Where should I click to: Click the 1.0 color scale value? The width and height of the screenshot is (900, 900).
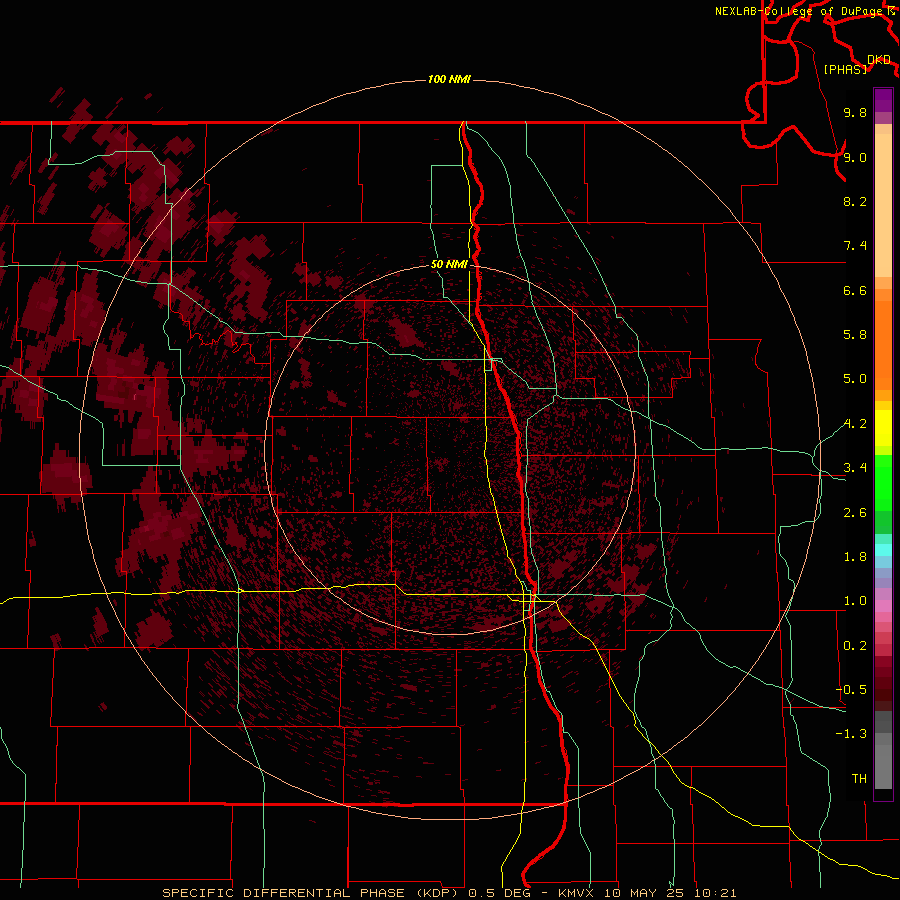click(x=855, y=601)
